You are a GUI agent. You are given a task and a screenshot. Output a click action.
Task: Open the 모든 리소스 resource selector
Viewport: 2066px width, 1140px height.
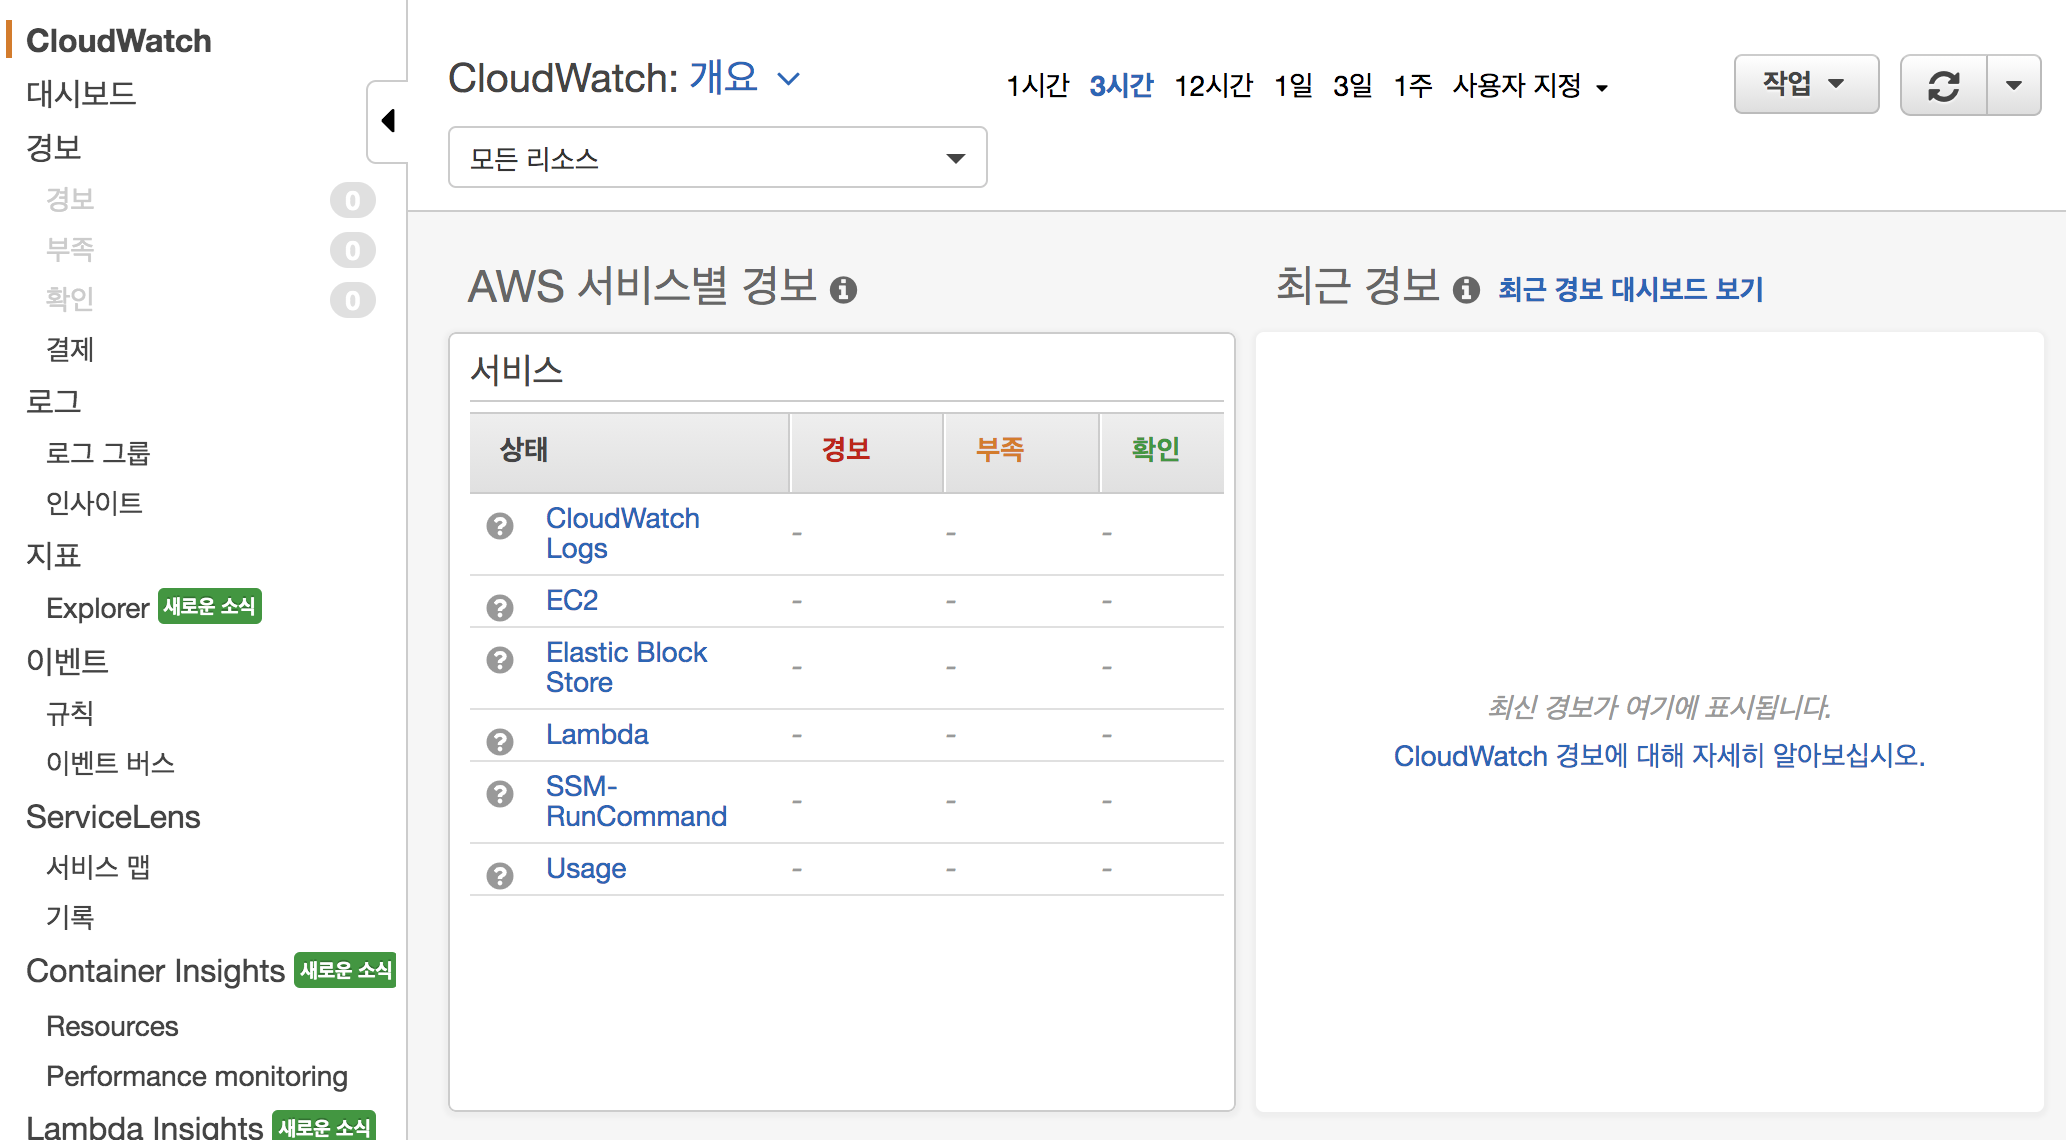click(x=717, y=157)
